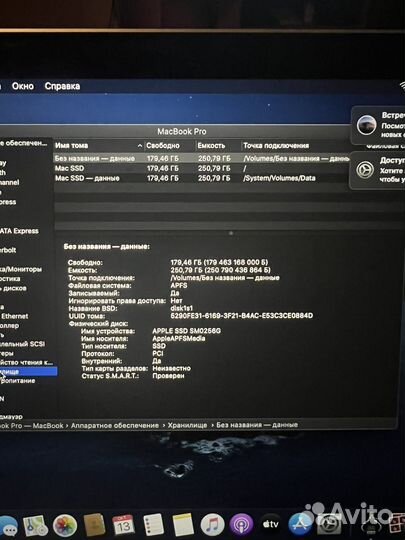Click the protocol value 'PCI'
Image resolution: width=405 pixels, height=540 pixels.
tap(158, 353)
